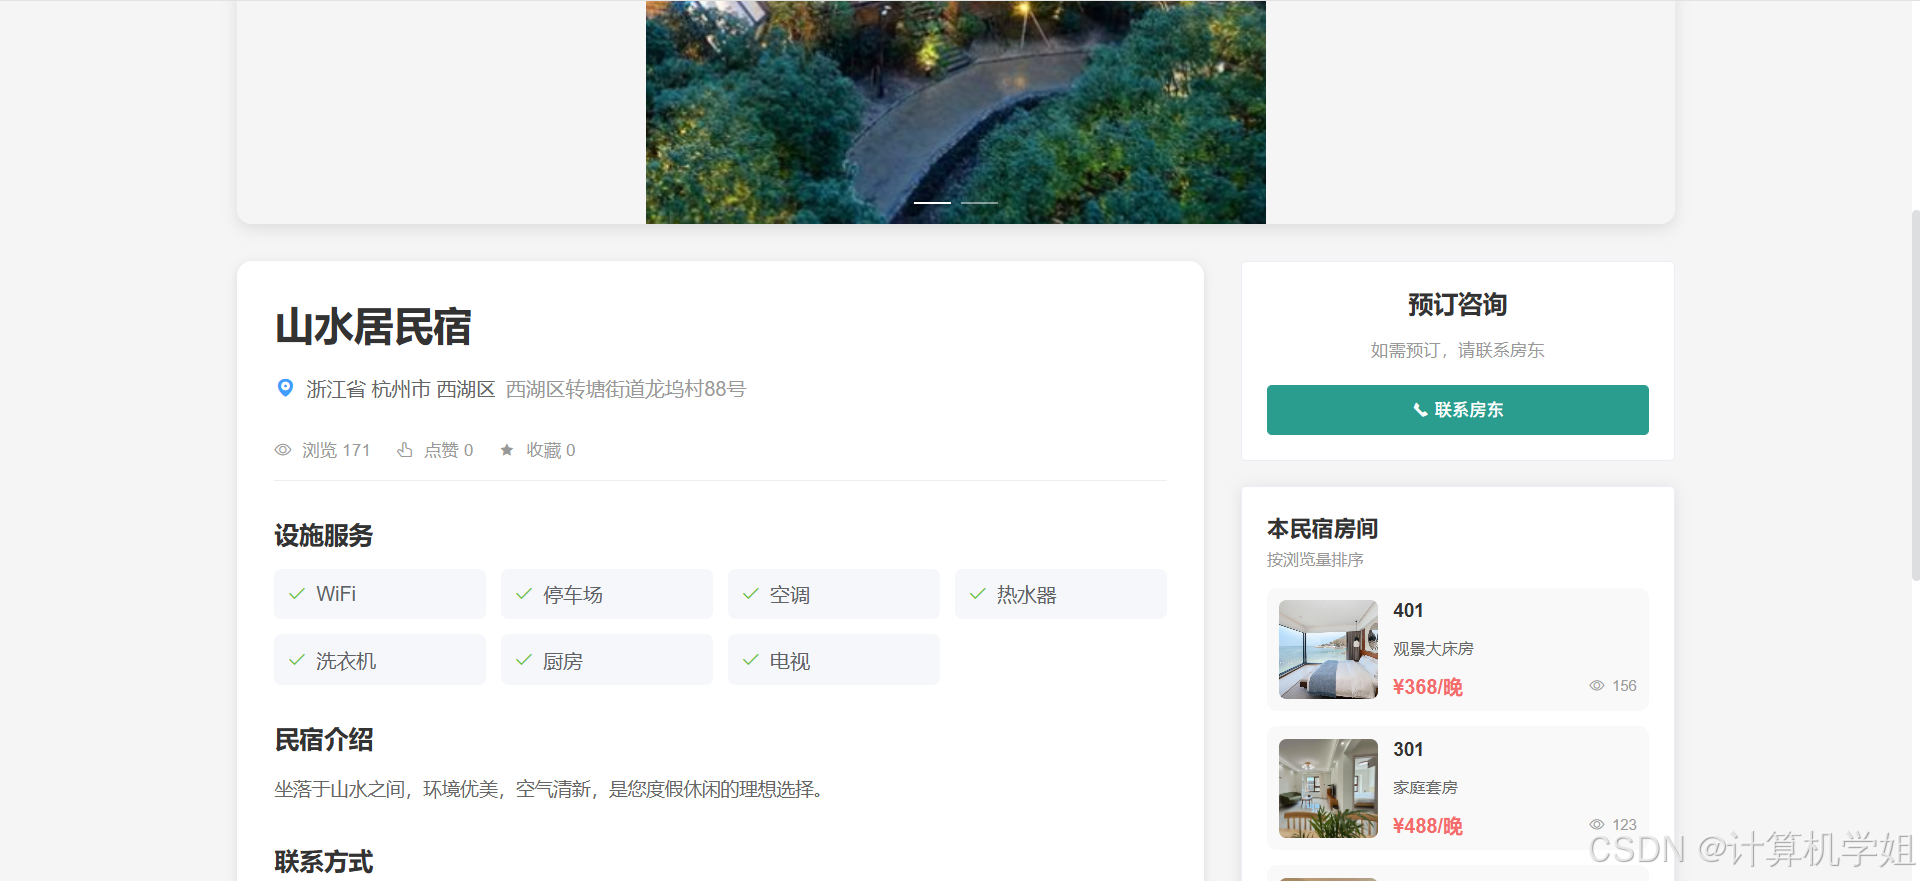Click the 家庭套房 room type text

(x=1425, y=788)
